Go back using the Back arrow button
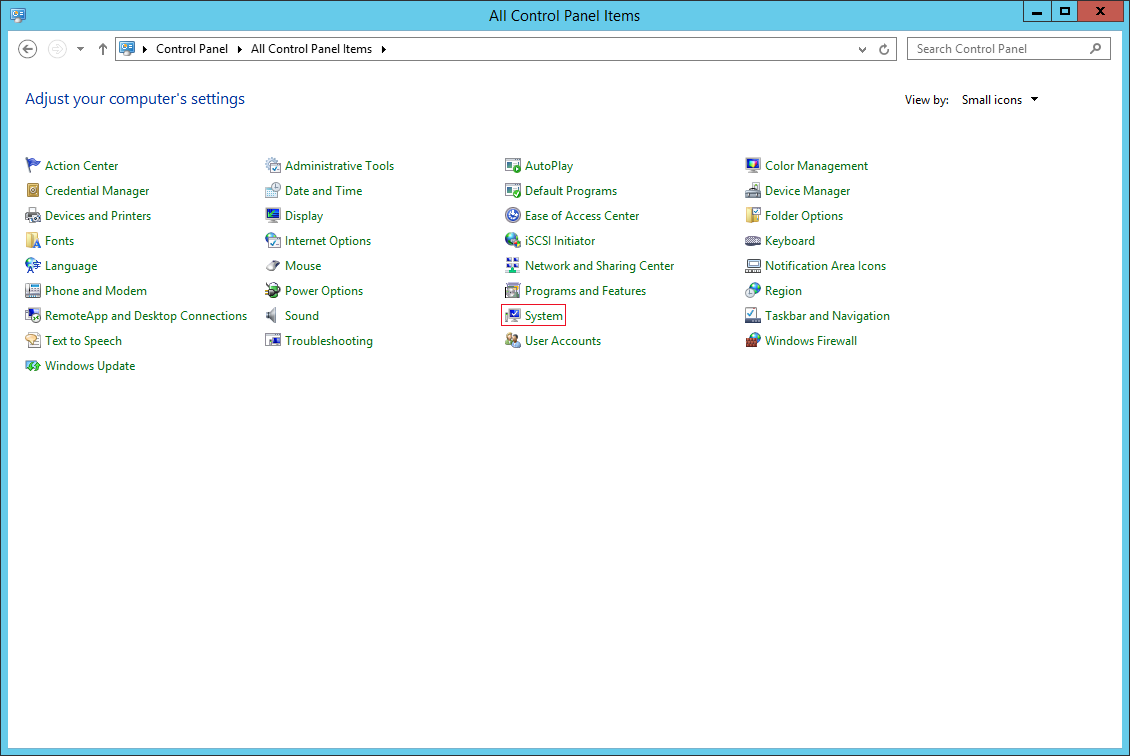Image resolution: width=1130 pixels, height=756 pixels. click(x=27, y=49)
